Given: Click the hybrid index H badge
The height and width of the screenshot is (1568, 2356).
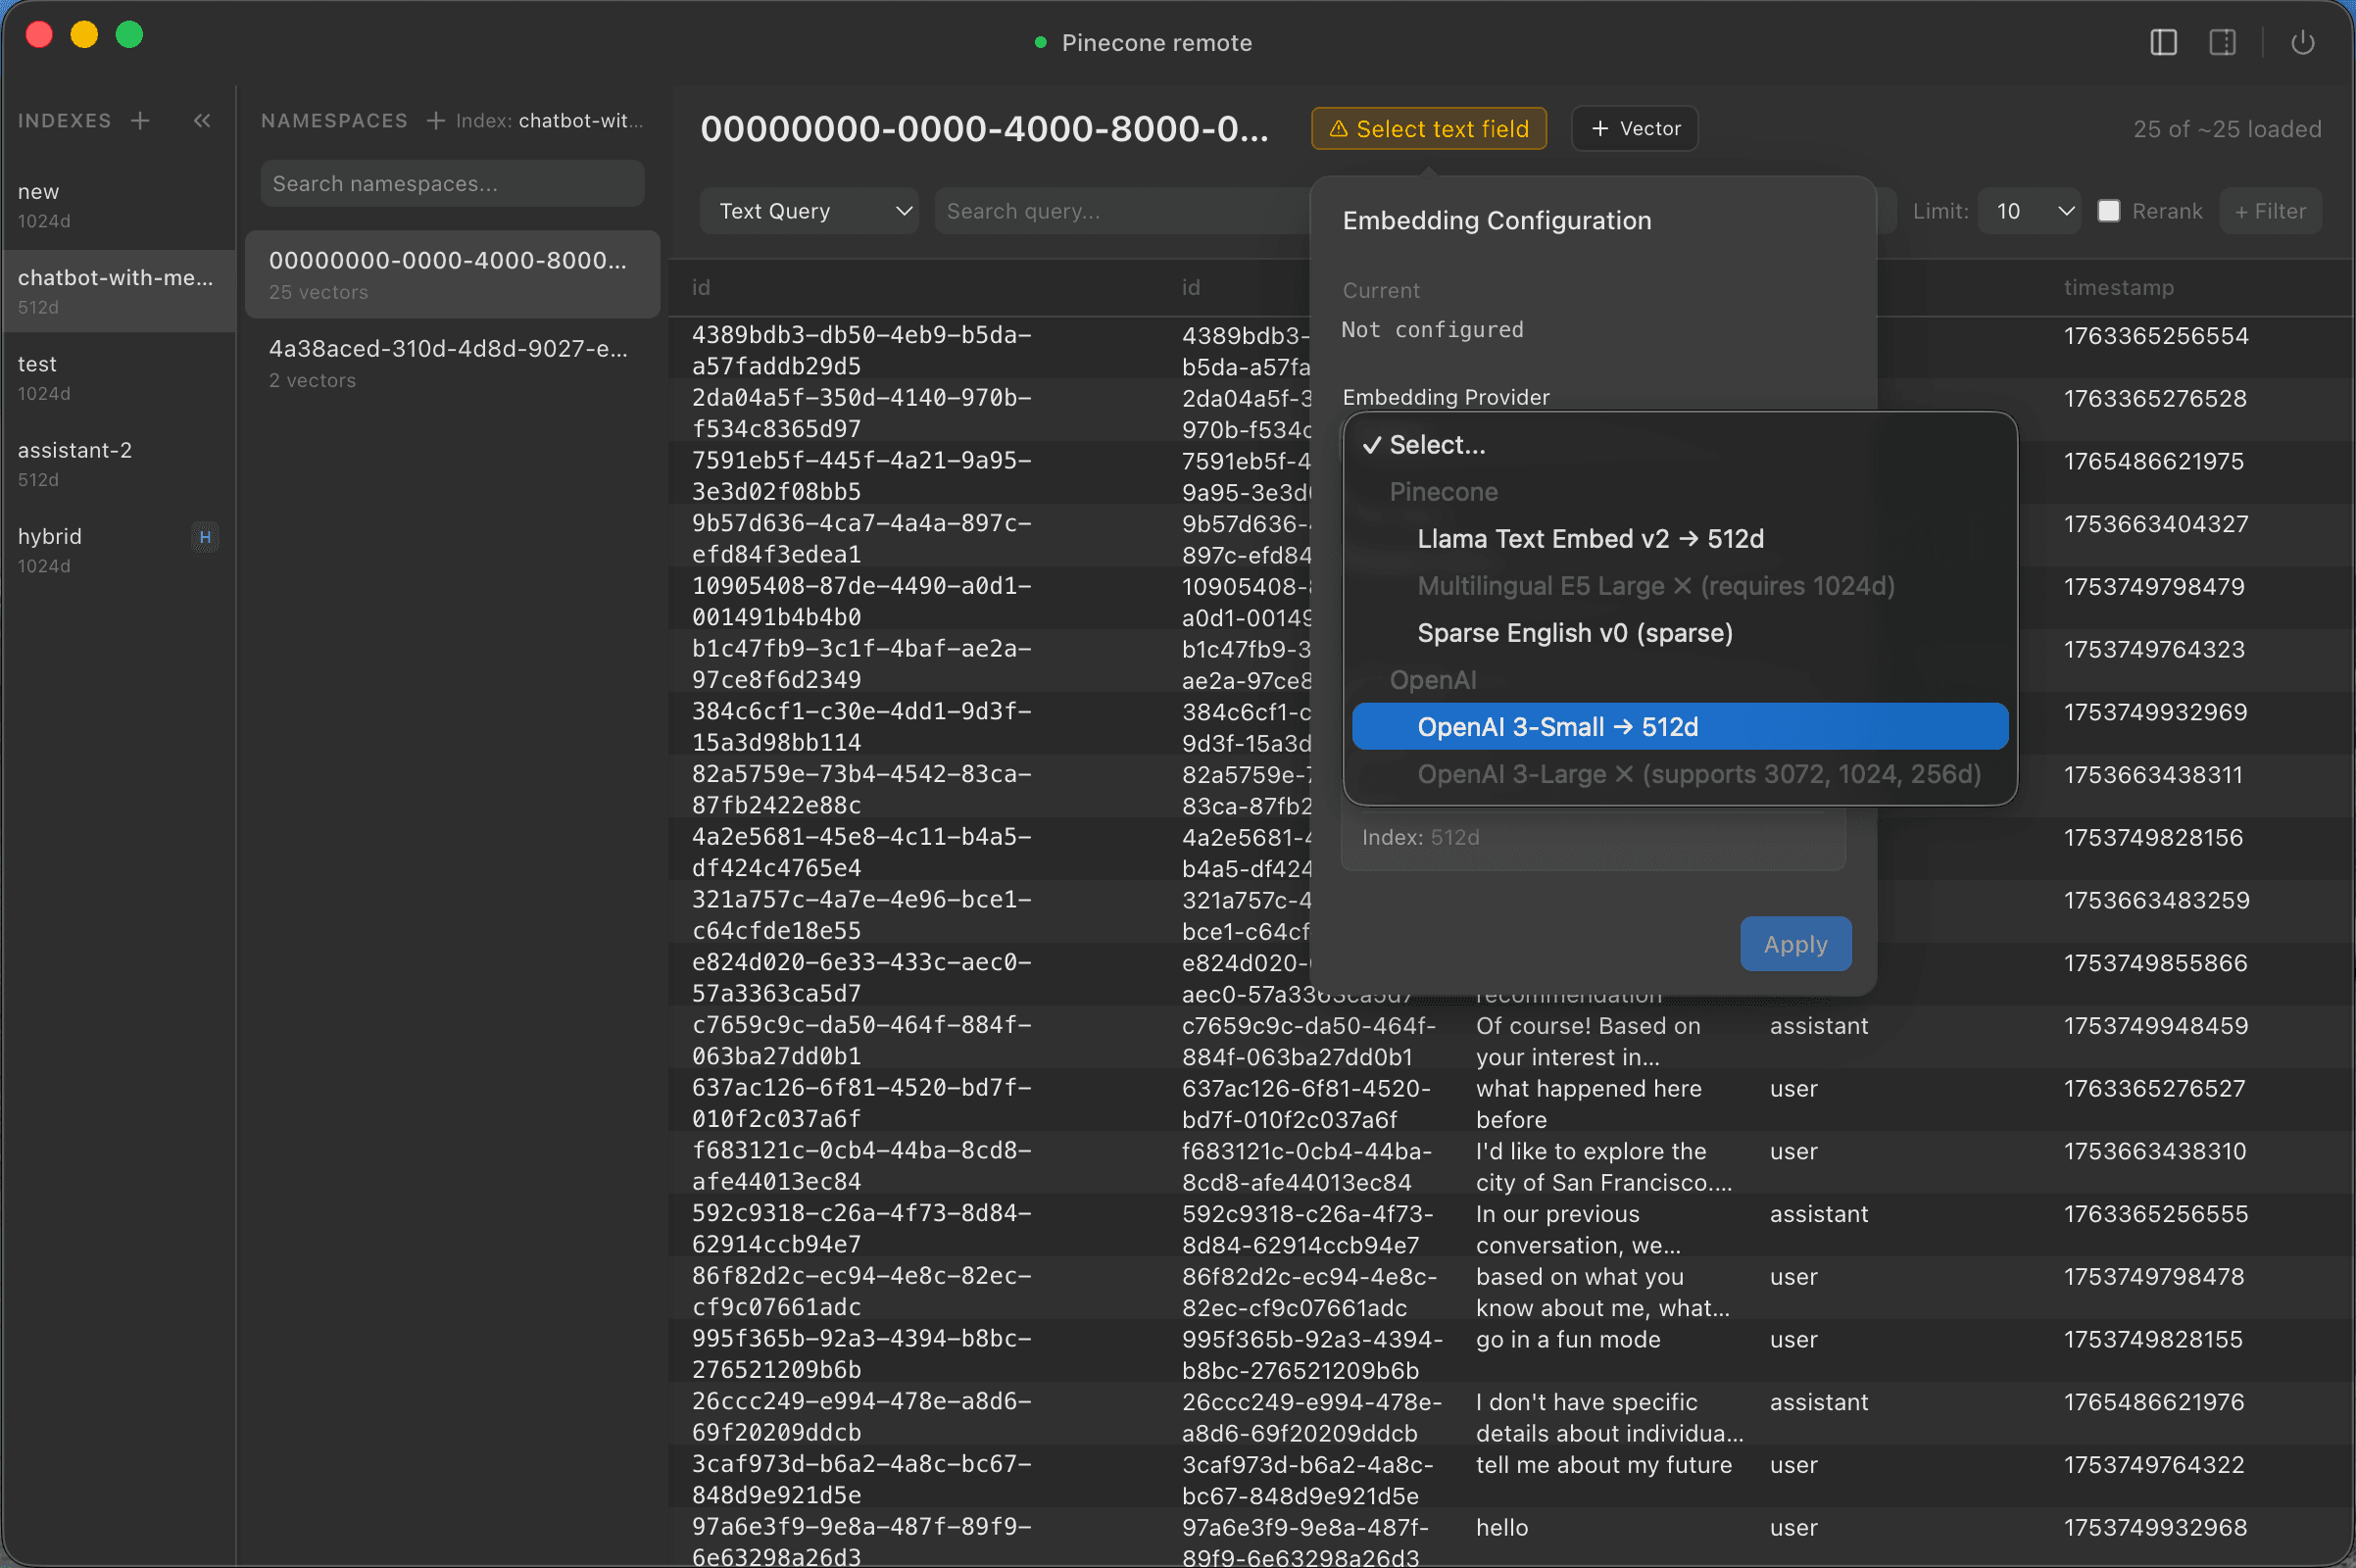Looking at the screenshot, I should [205, 537].
